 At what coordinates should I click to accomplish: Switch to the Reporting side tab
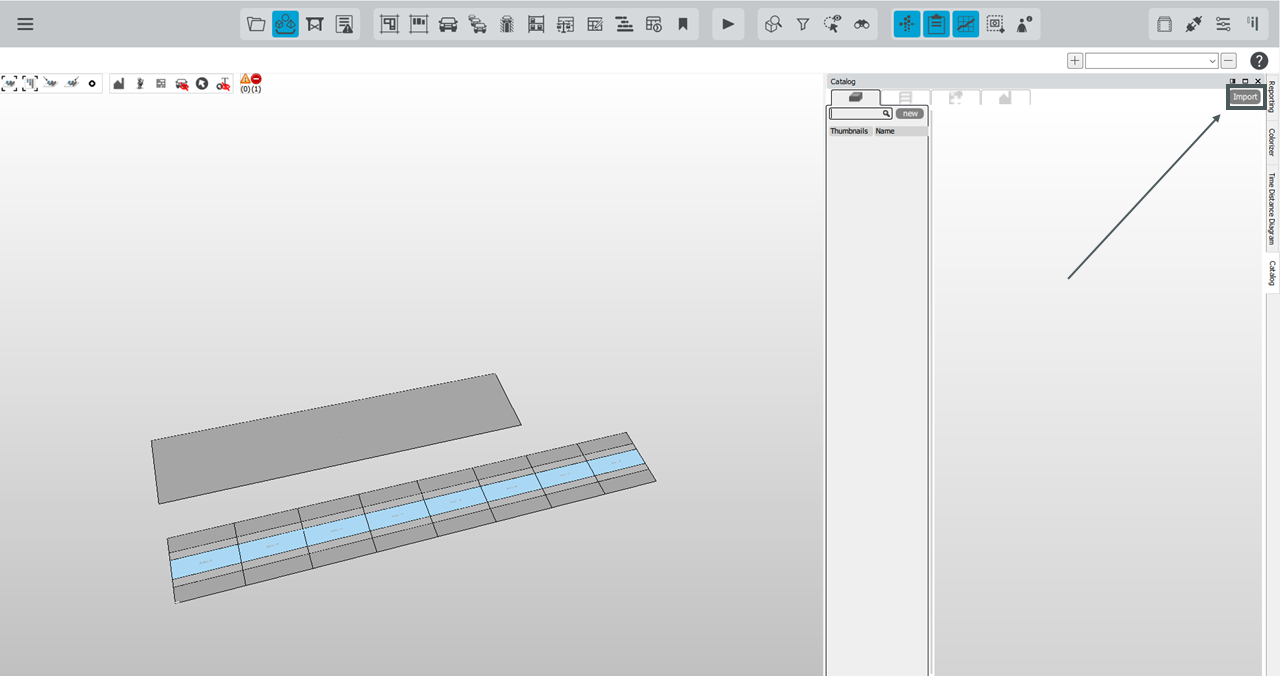[1272, 97]
